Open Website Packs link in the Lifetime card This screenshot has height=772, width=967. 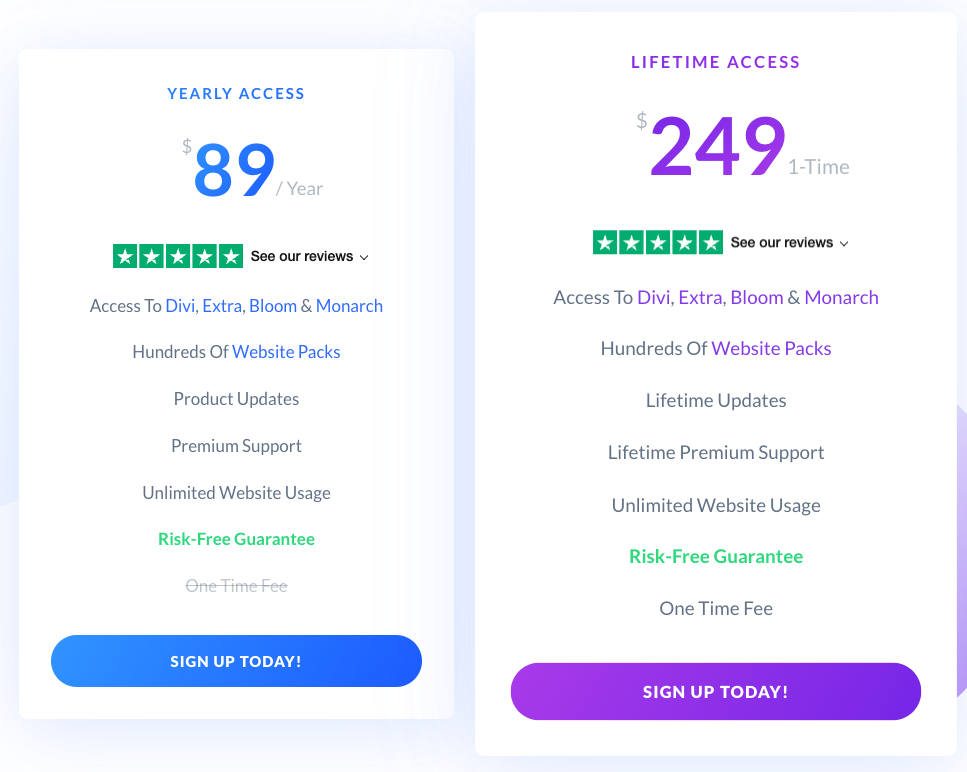[x=771, y=348]
